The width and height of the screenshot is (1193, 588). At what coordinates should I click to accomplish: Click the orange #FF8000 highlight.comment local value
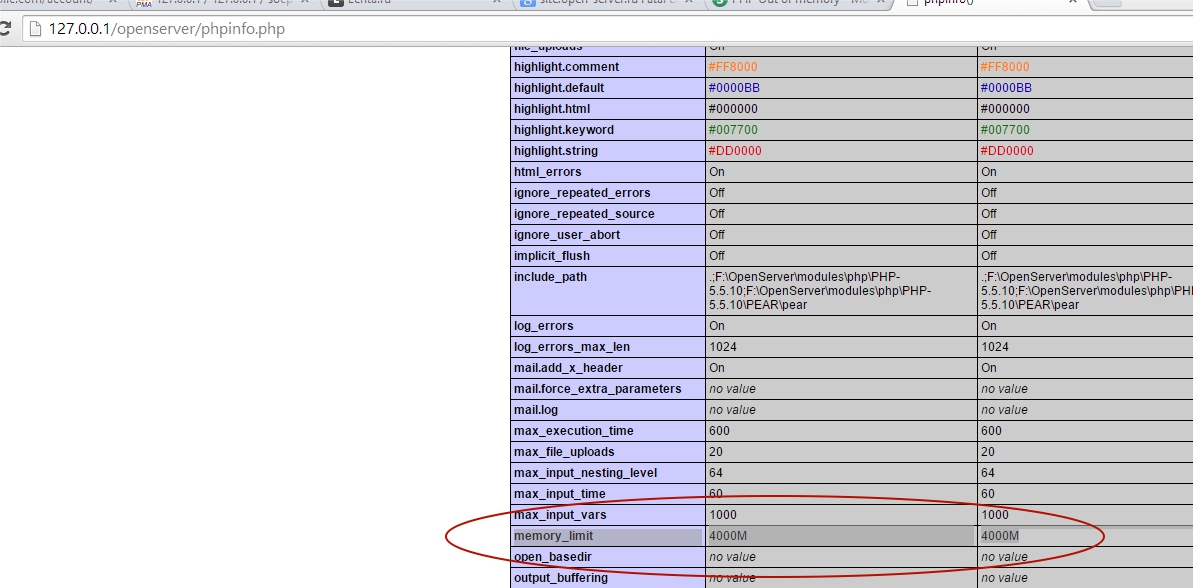[x=733, y=67]
